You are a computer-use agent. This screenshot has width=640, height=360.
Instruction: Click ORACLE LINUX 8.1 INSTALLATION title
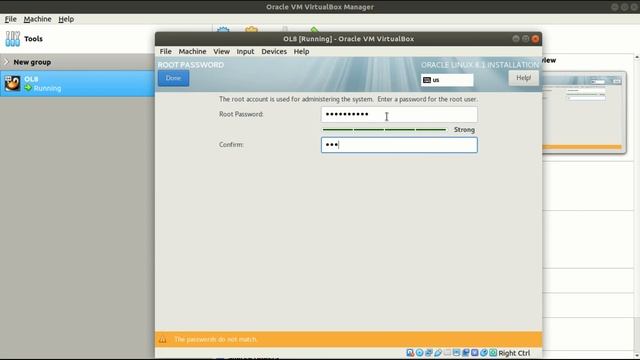tap(480, 65)
